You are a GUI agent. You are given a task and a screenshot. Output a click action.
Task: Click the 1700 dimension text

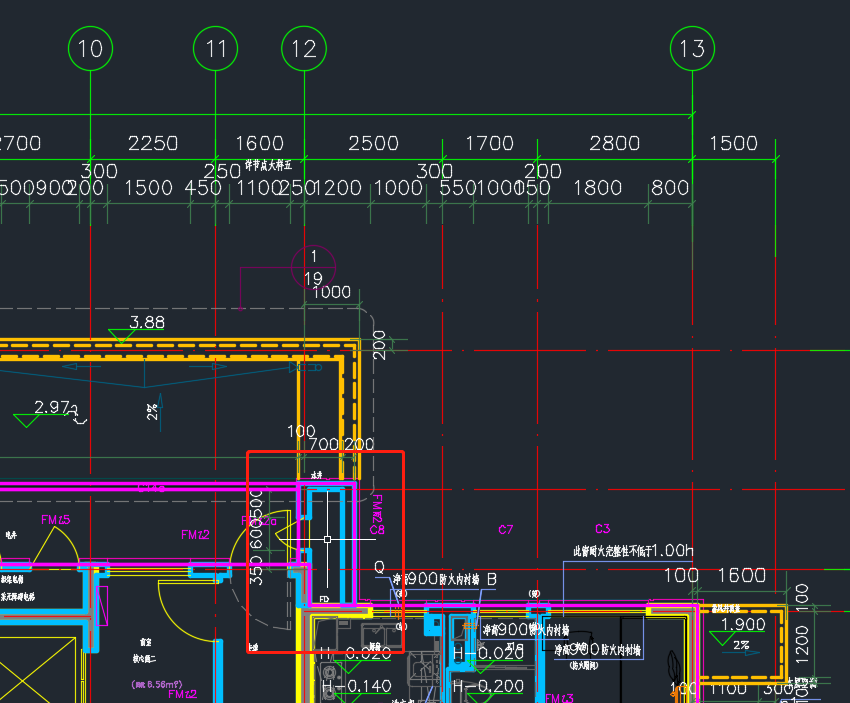[490, 144]
